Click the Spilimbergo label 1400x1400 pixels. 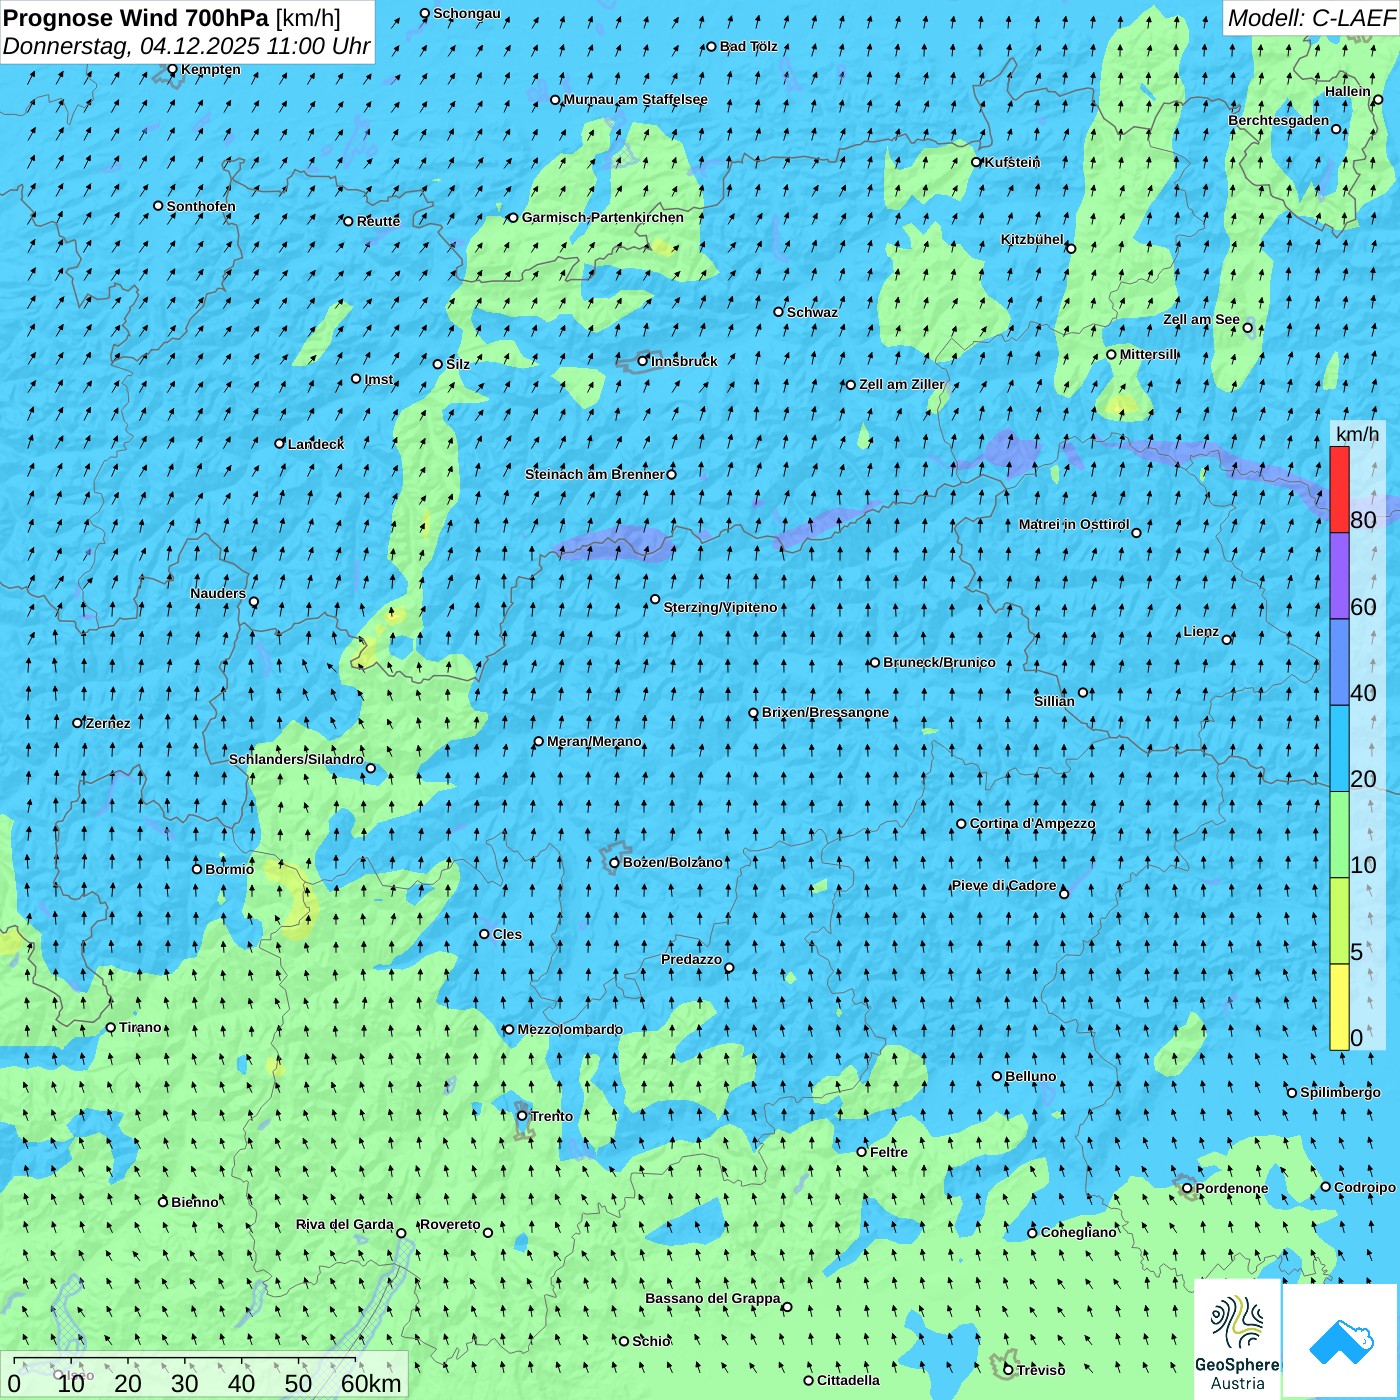[x=1341, y=1092]
